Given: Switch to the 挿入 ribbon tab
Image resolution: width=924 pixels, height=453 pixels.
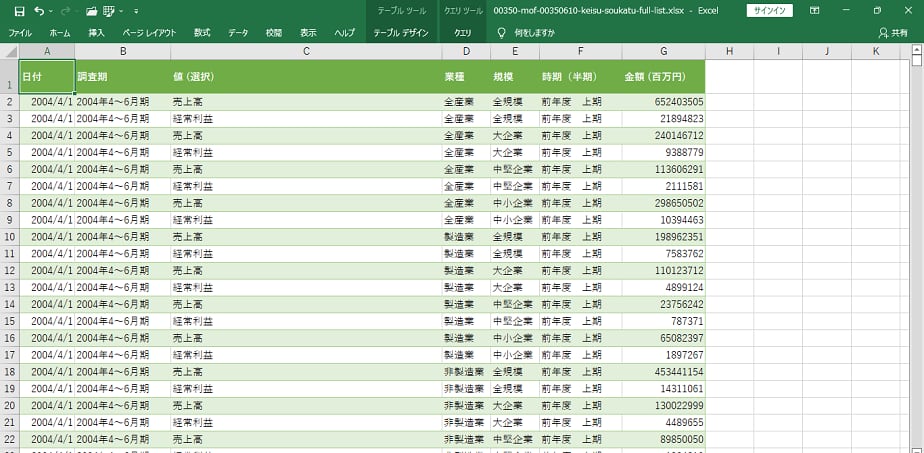Looking at the screenshot, I should tap(96, 32).
